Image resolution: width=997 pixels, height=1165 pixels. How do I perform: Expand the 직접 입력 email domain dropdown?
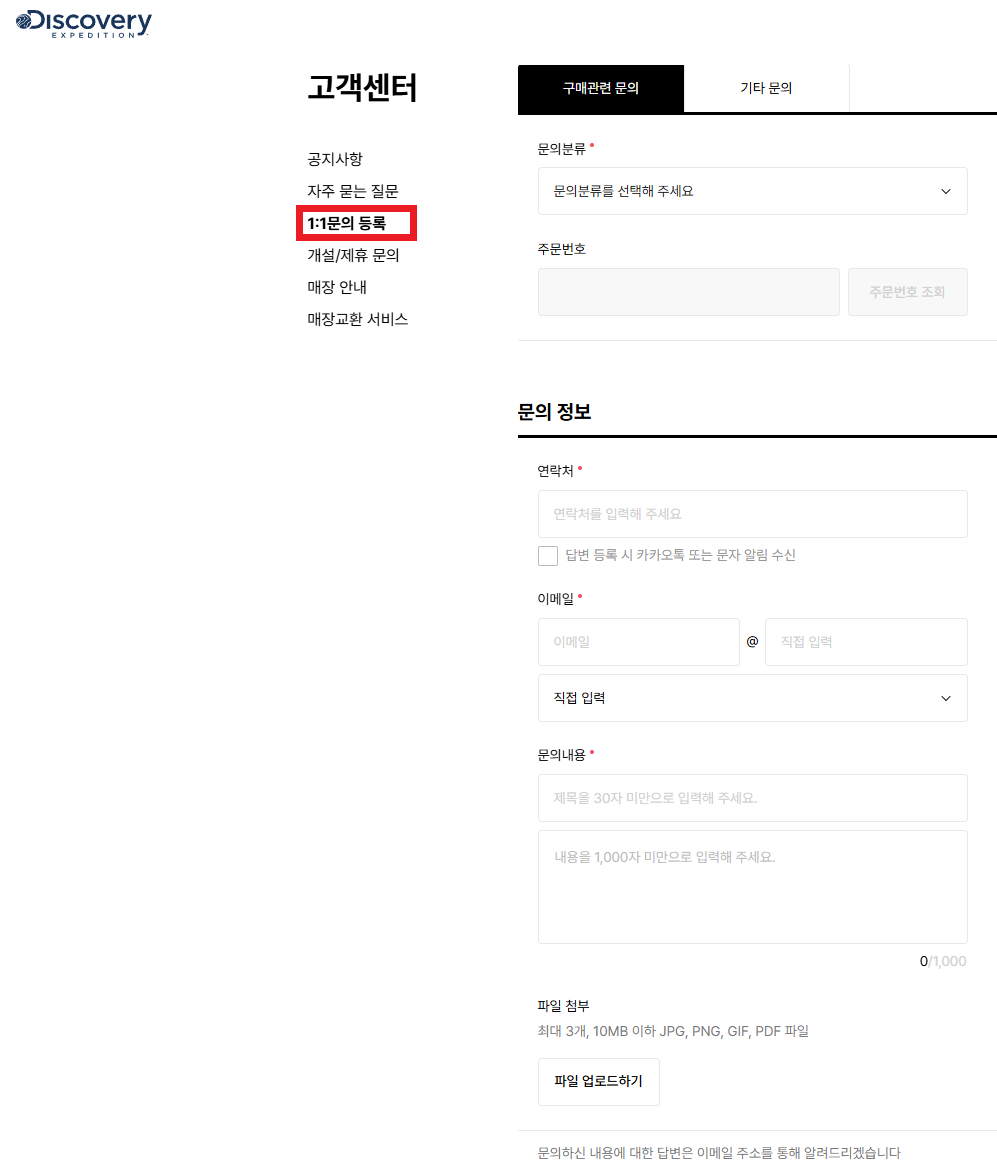(752, 698)
